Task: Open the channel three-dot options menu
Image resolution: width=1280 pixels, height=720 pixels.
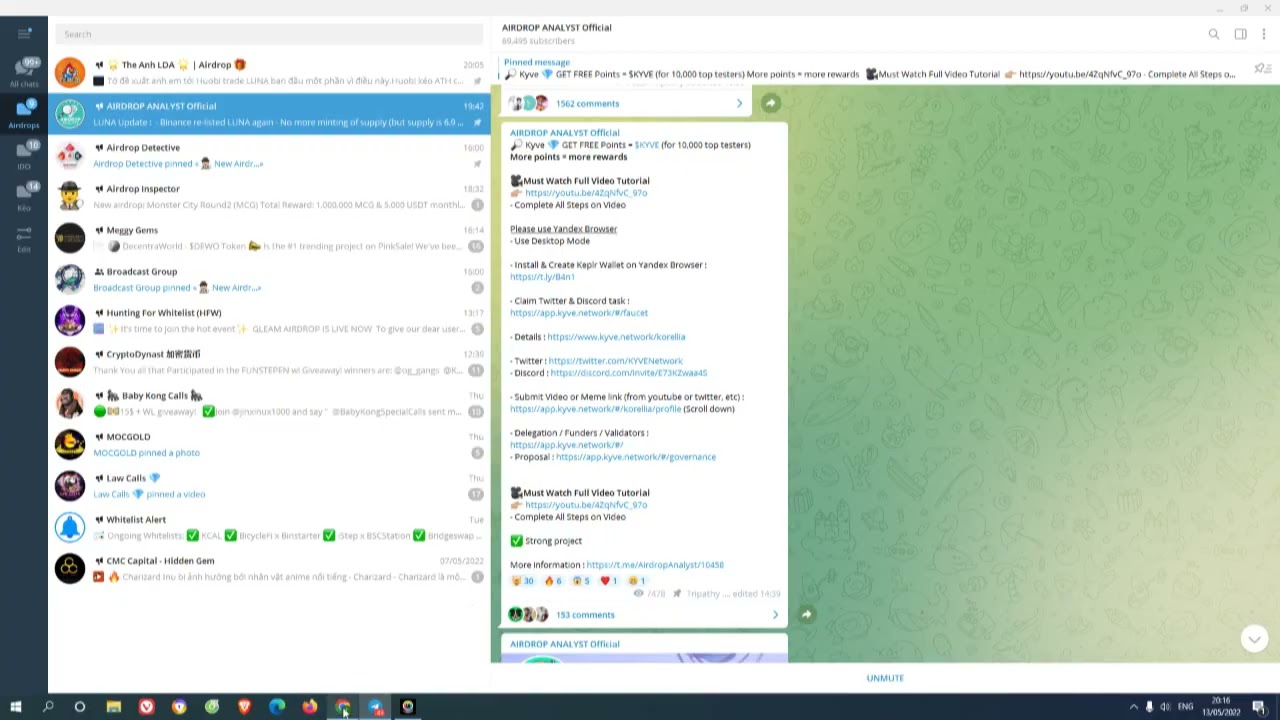Action: pyautogui.click(x=1264, y=34)
